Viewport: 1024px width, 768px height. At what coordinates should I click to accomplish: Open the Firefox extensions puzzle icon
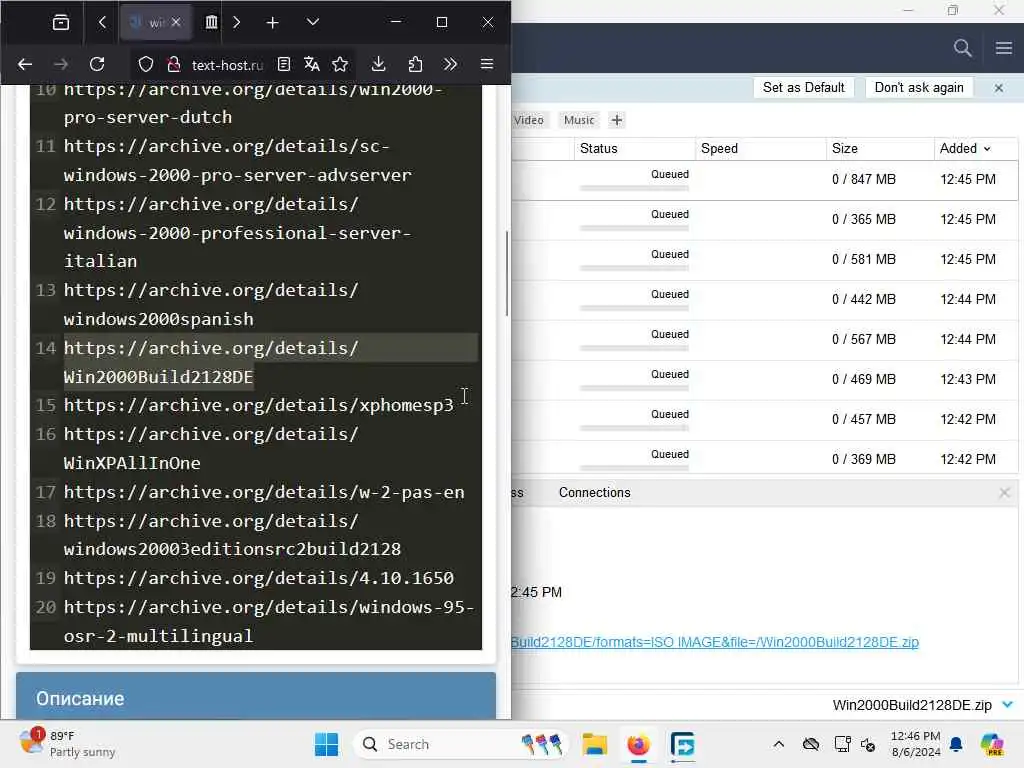(x=415, y=64)
